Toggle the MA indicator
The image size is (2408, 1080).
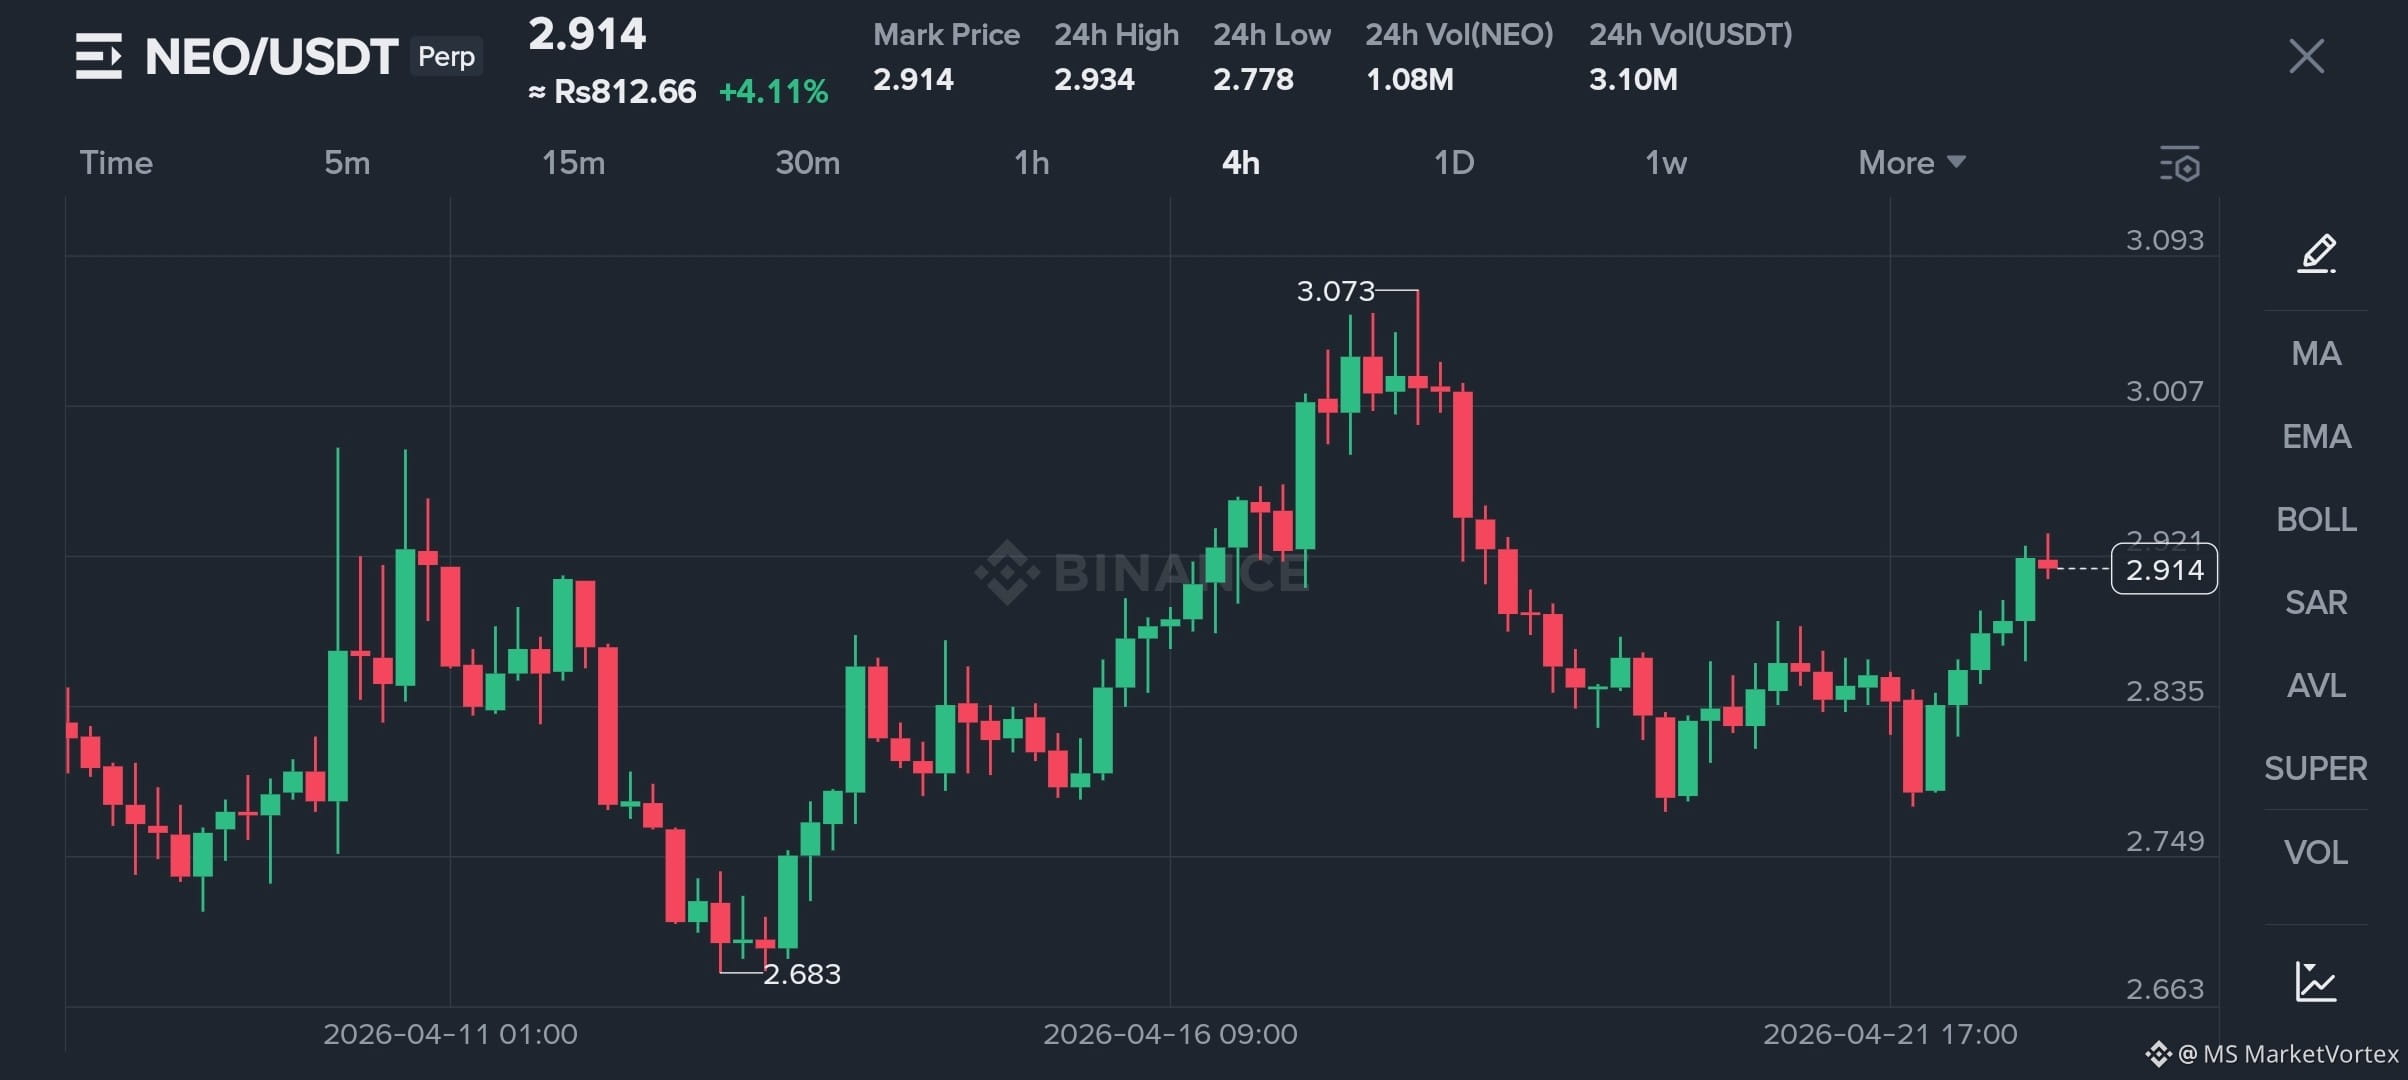[2316, 353]
